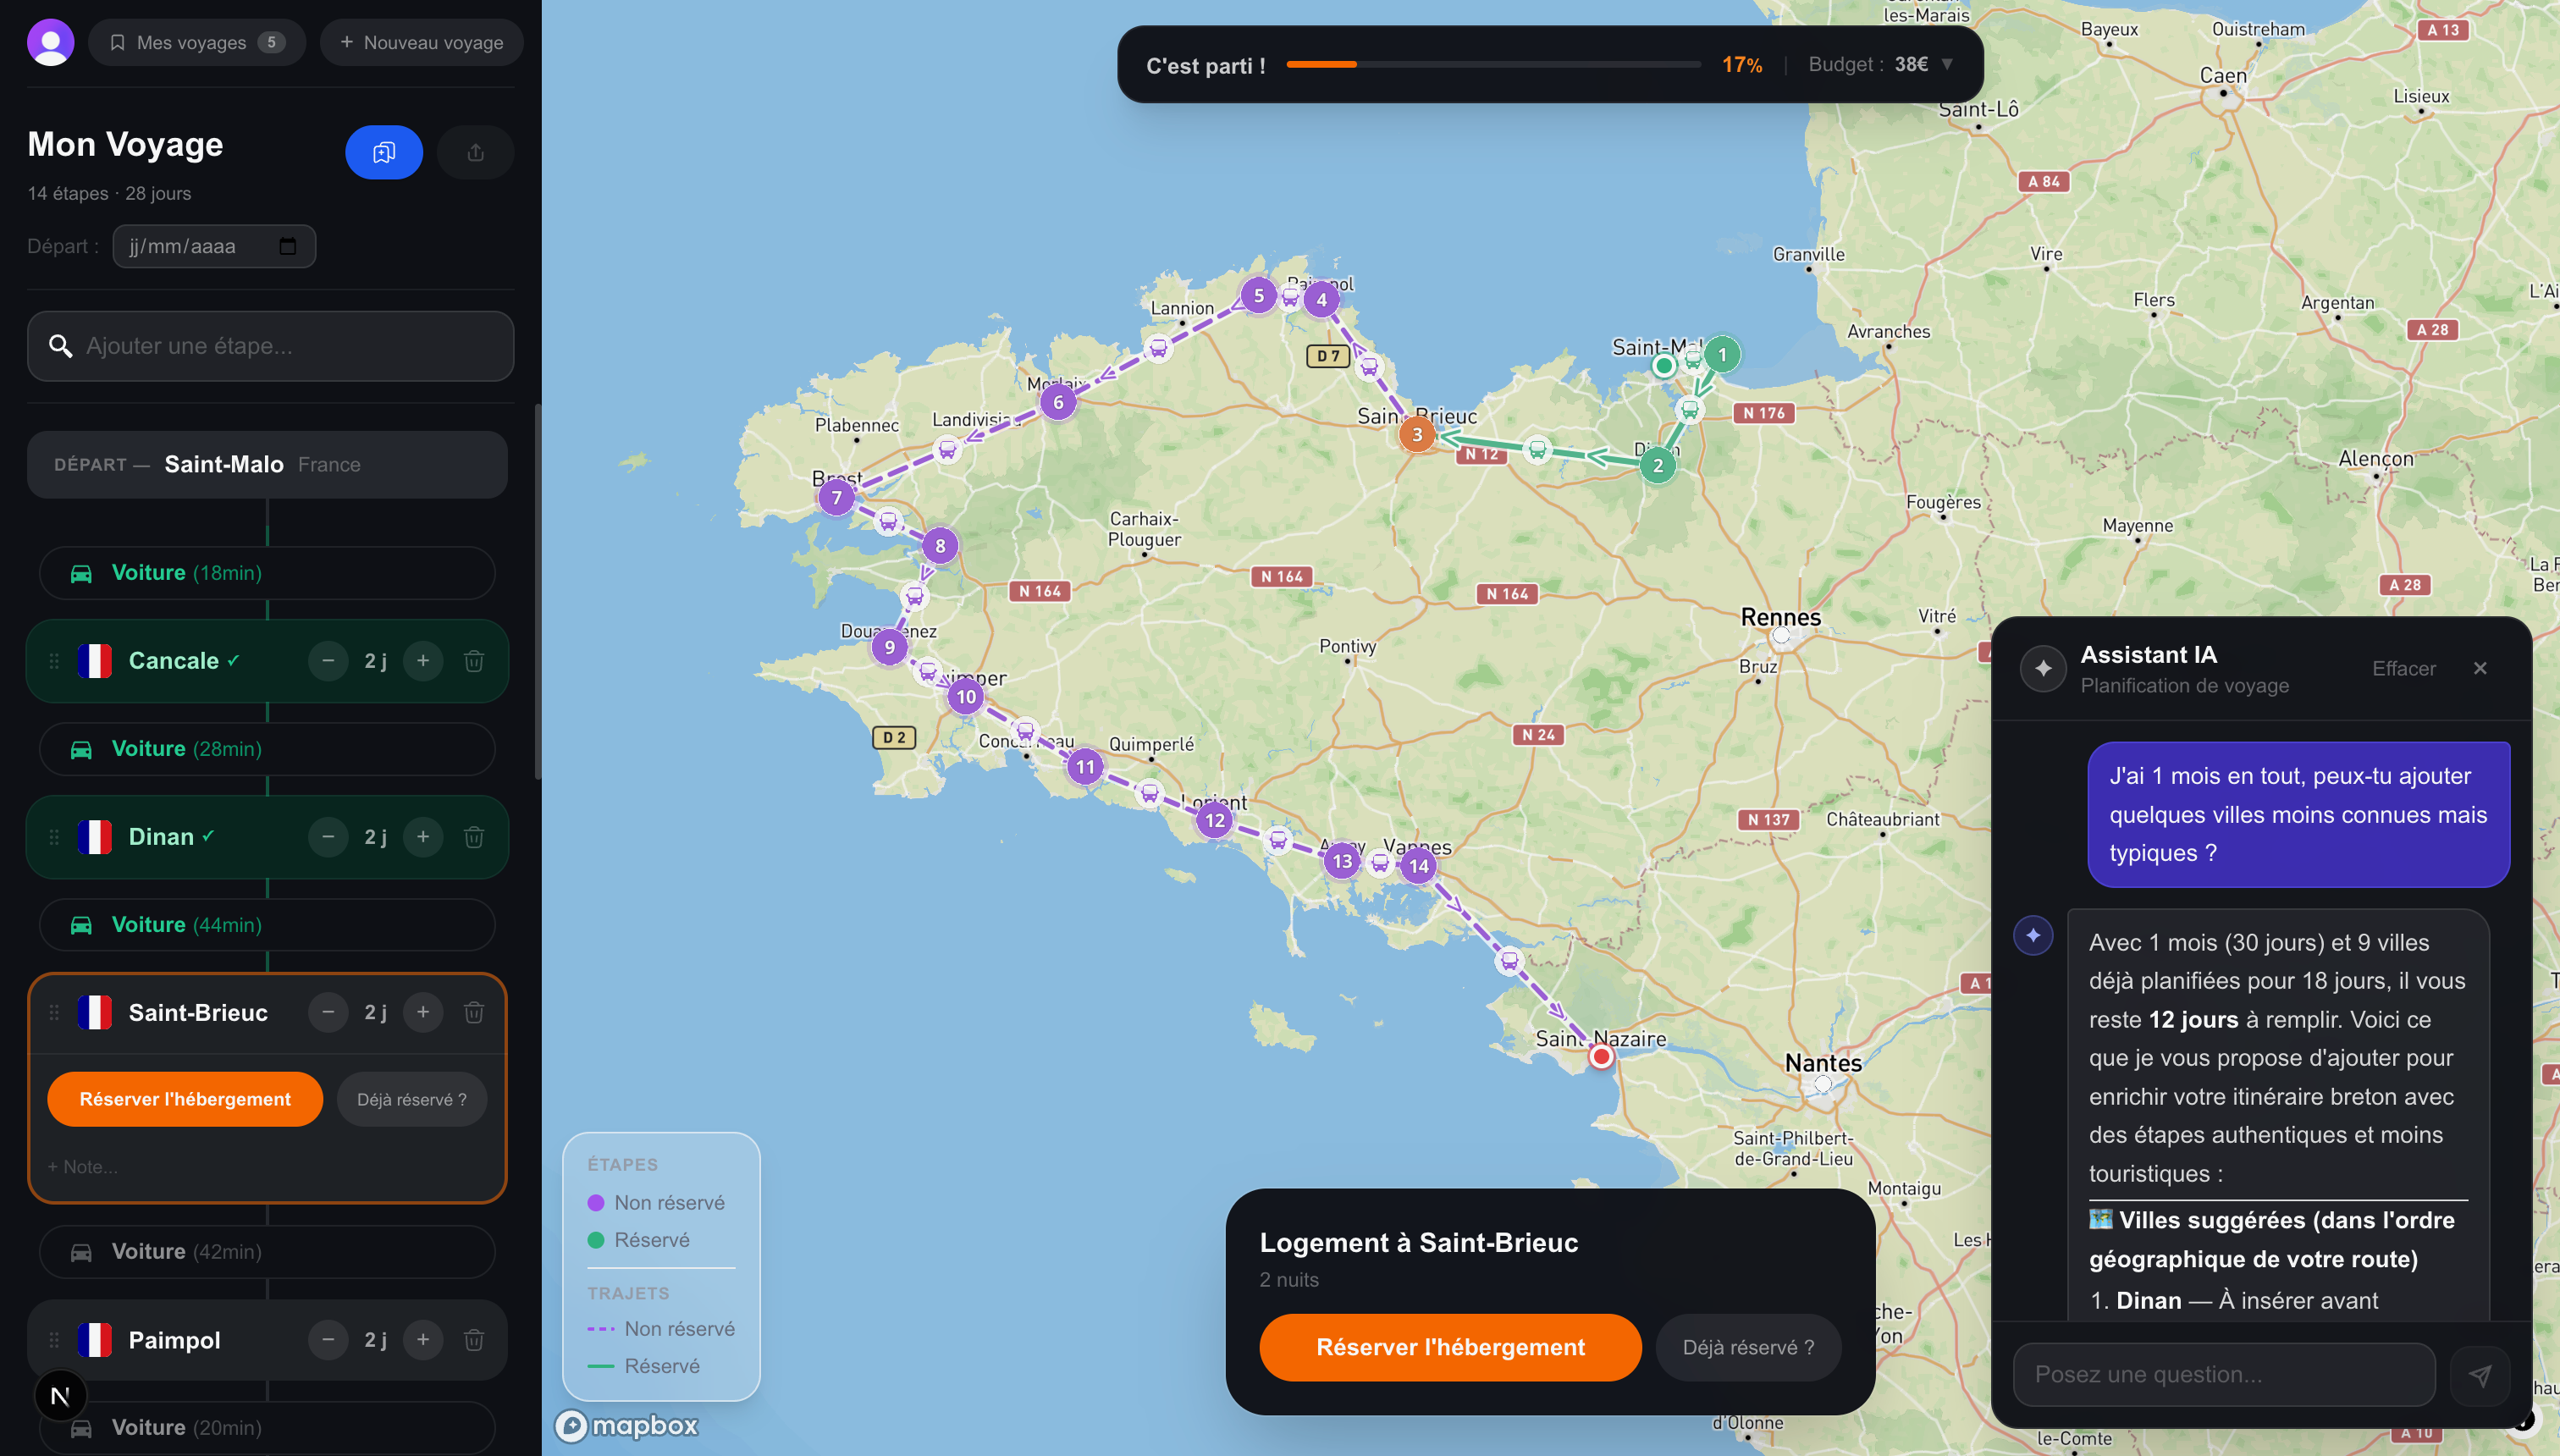Grab the Dinan drag handle
This screenshot has height=1456, width=2560.
point(54,837)
